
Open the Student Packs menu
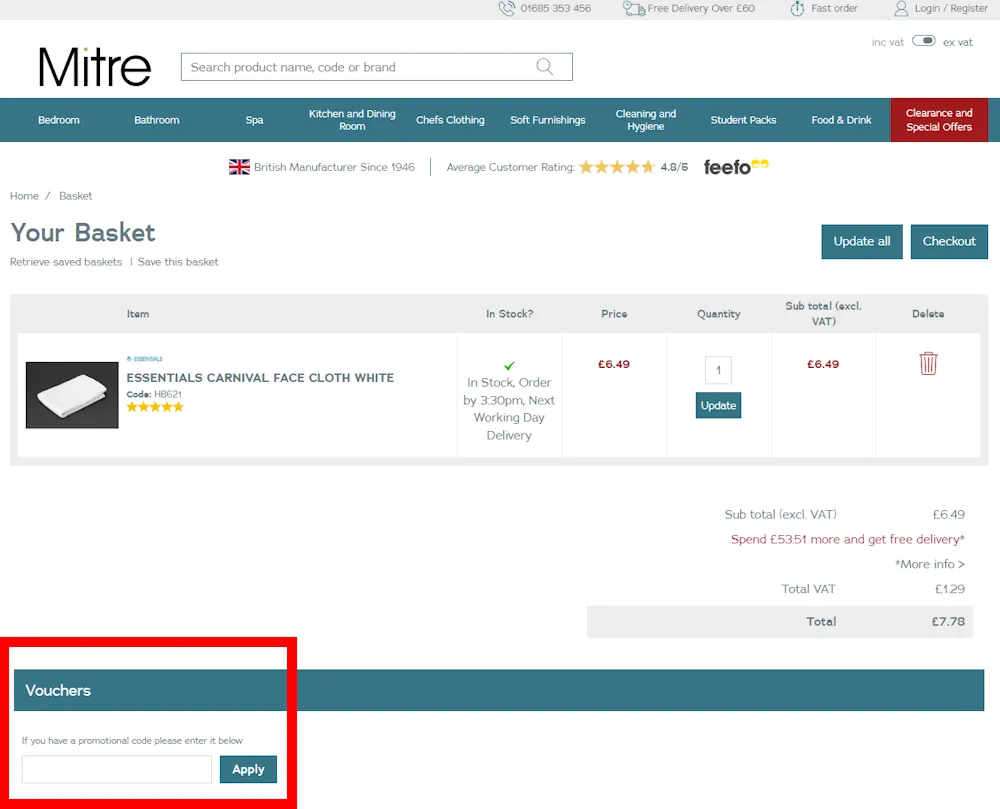click(x=743, y=120)
